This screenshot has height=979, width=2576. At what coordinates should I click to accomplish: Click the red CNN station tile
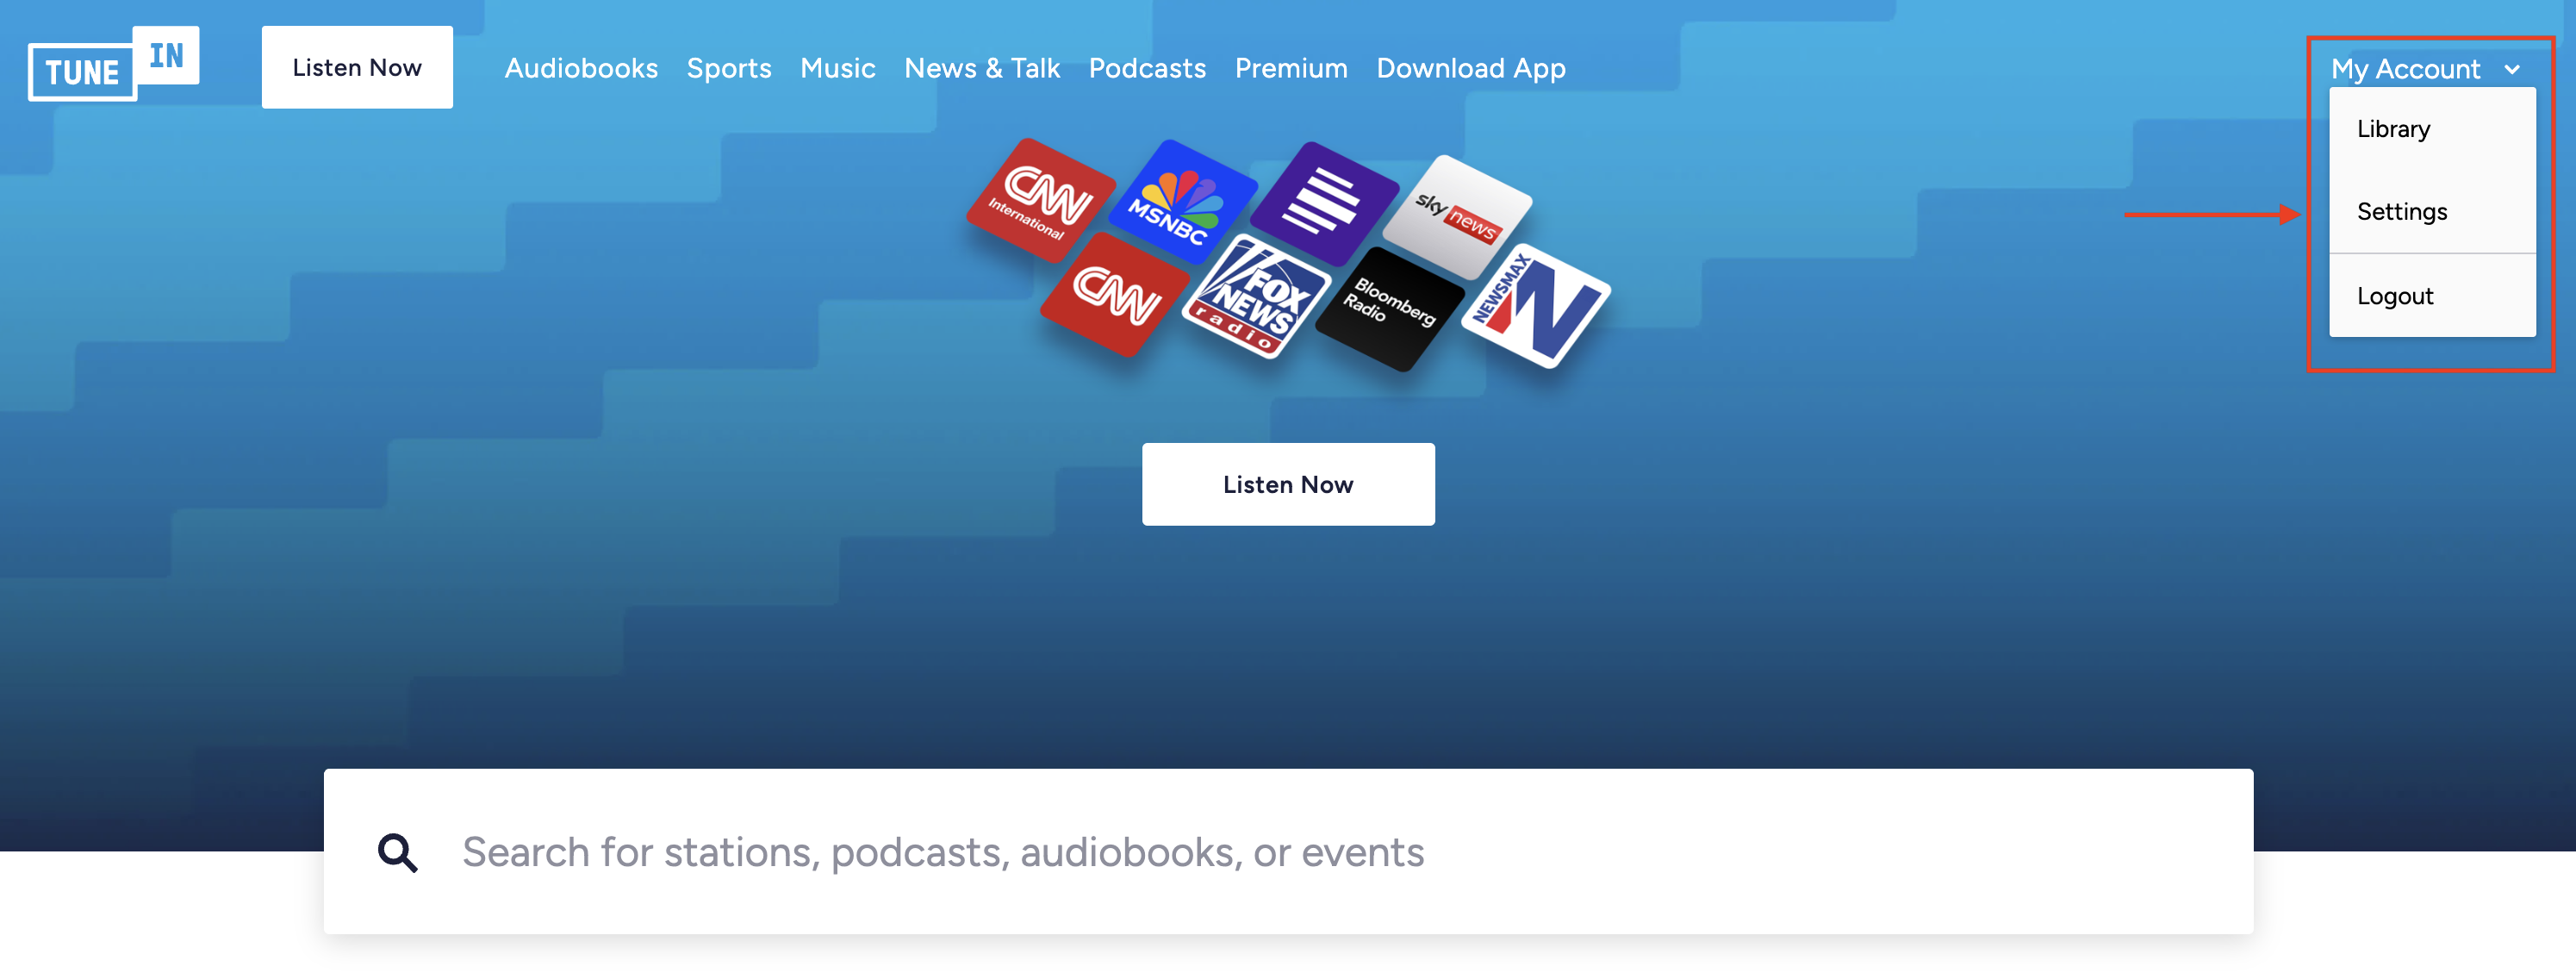point(1115,295)
